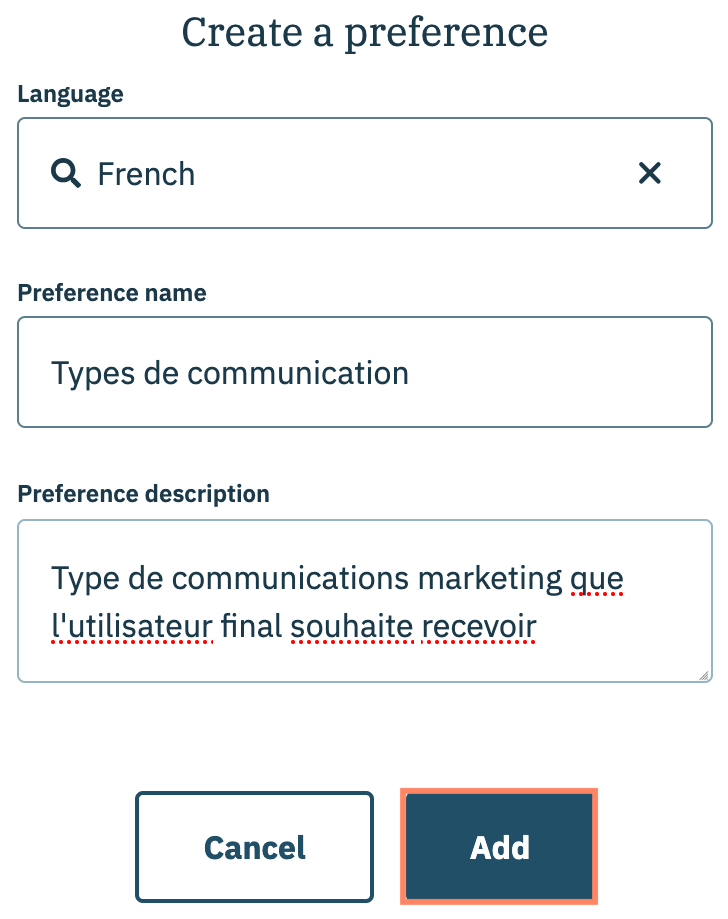
Task: Click the word Types in Preference name
Action: (x=91, y=373)
